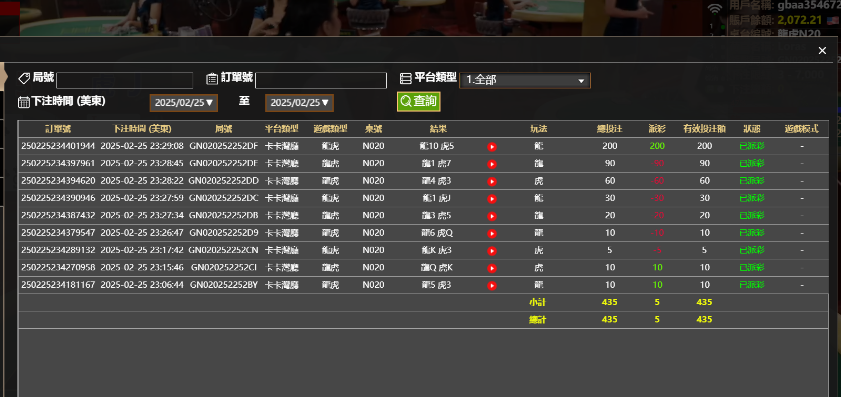Select order number 250225234397961
Screen dimensions: 841x397
pyautogui.click(x=58, y=163)
